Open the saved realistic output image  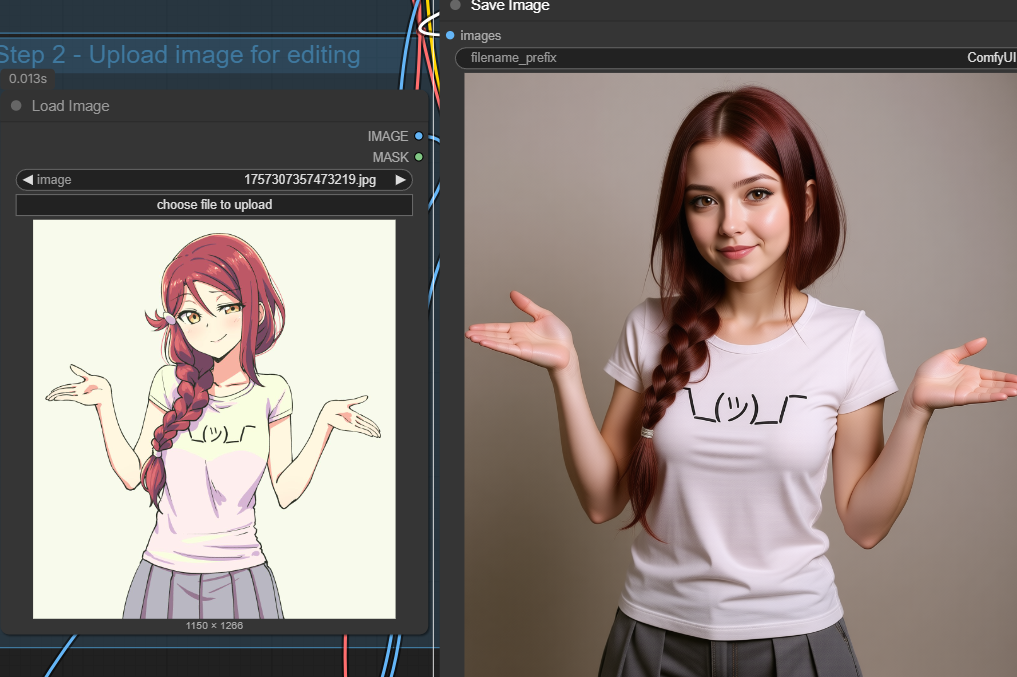pos(741,375)
